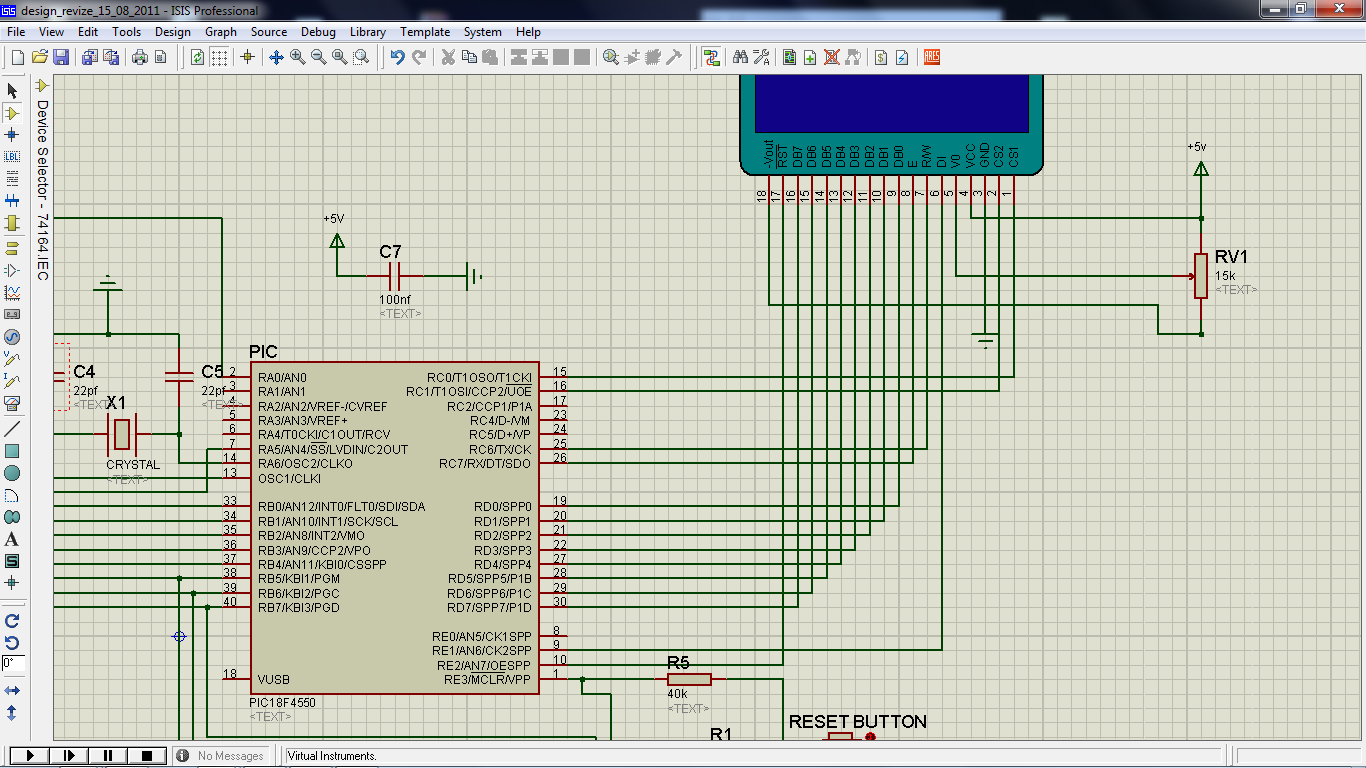1366x768 pixels.
Task: Choose the Selection Mode arrow tool
Action: click(x=12, y=91)
